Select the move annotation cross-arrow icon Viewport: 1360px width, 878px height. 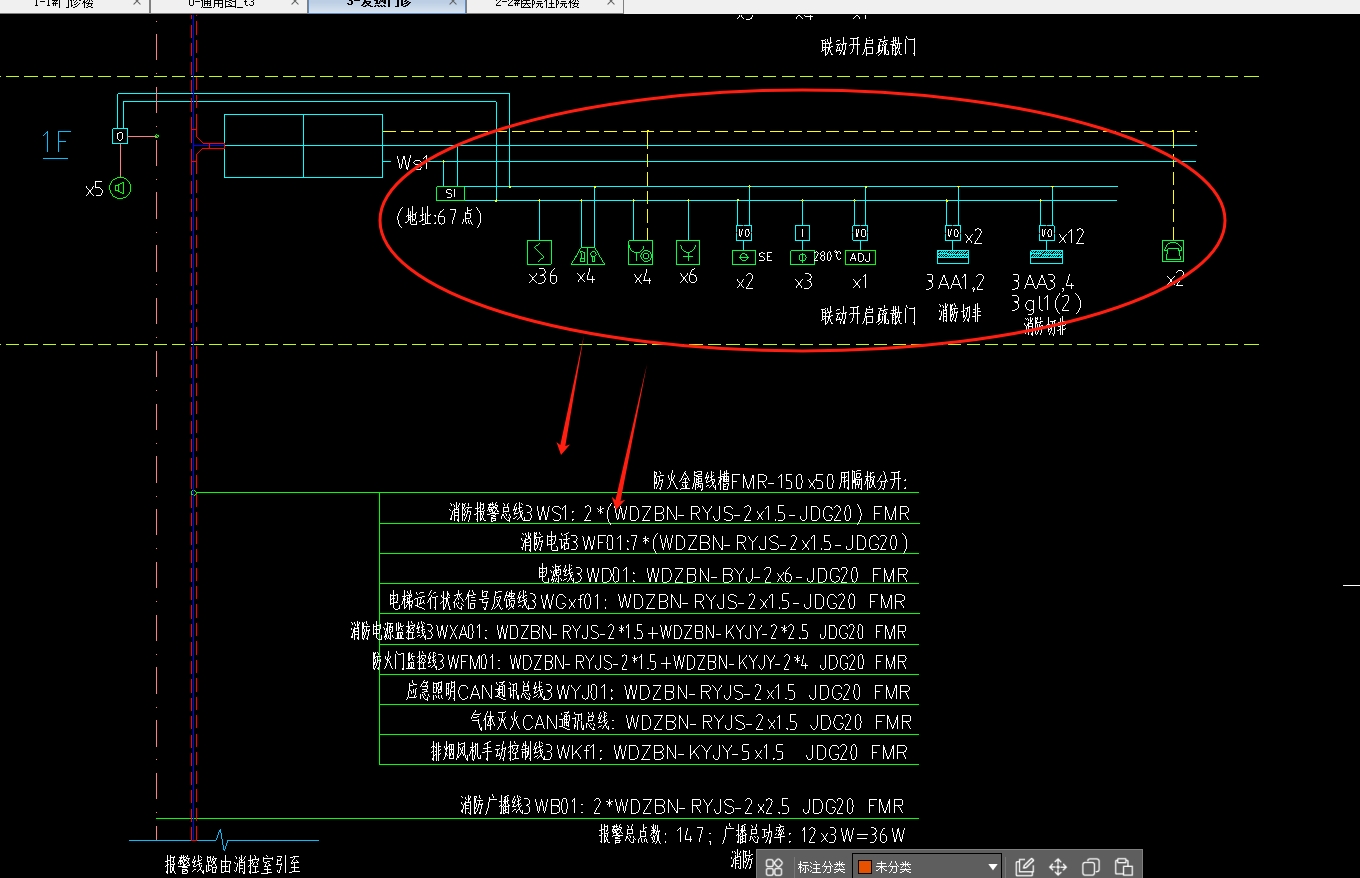tap(1058, 867)
